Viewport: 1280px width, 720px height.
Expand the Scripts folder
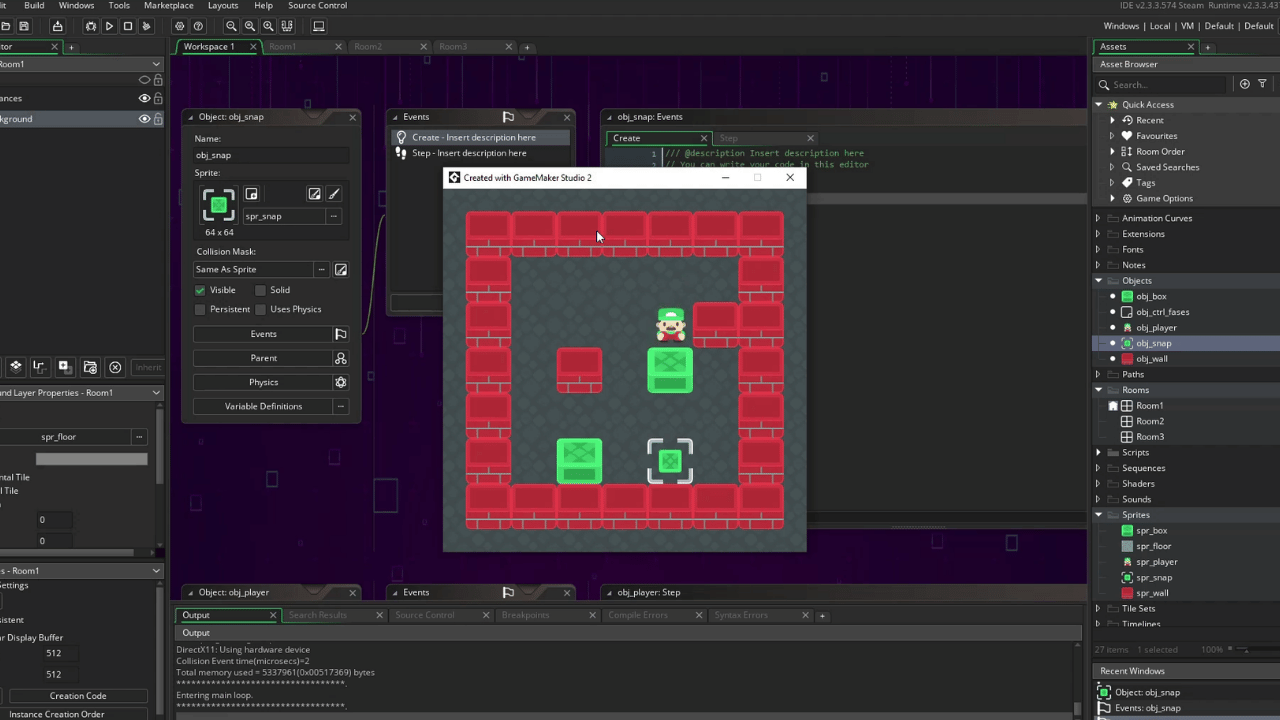1098,452
